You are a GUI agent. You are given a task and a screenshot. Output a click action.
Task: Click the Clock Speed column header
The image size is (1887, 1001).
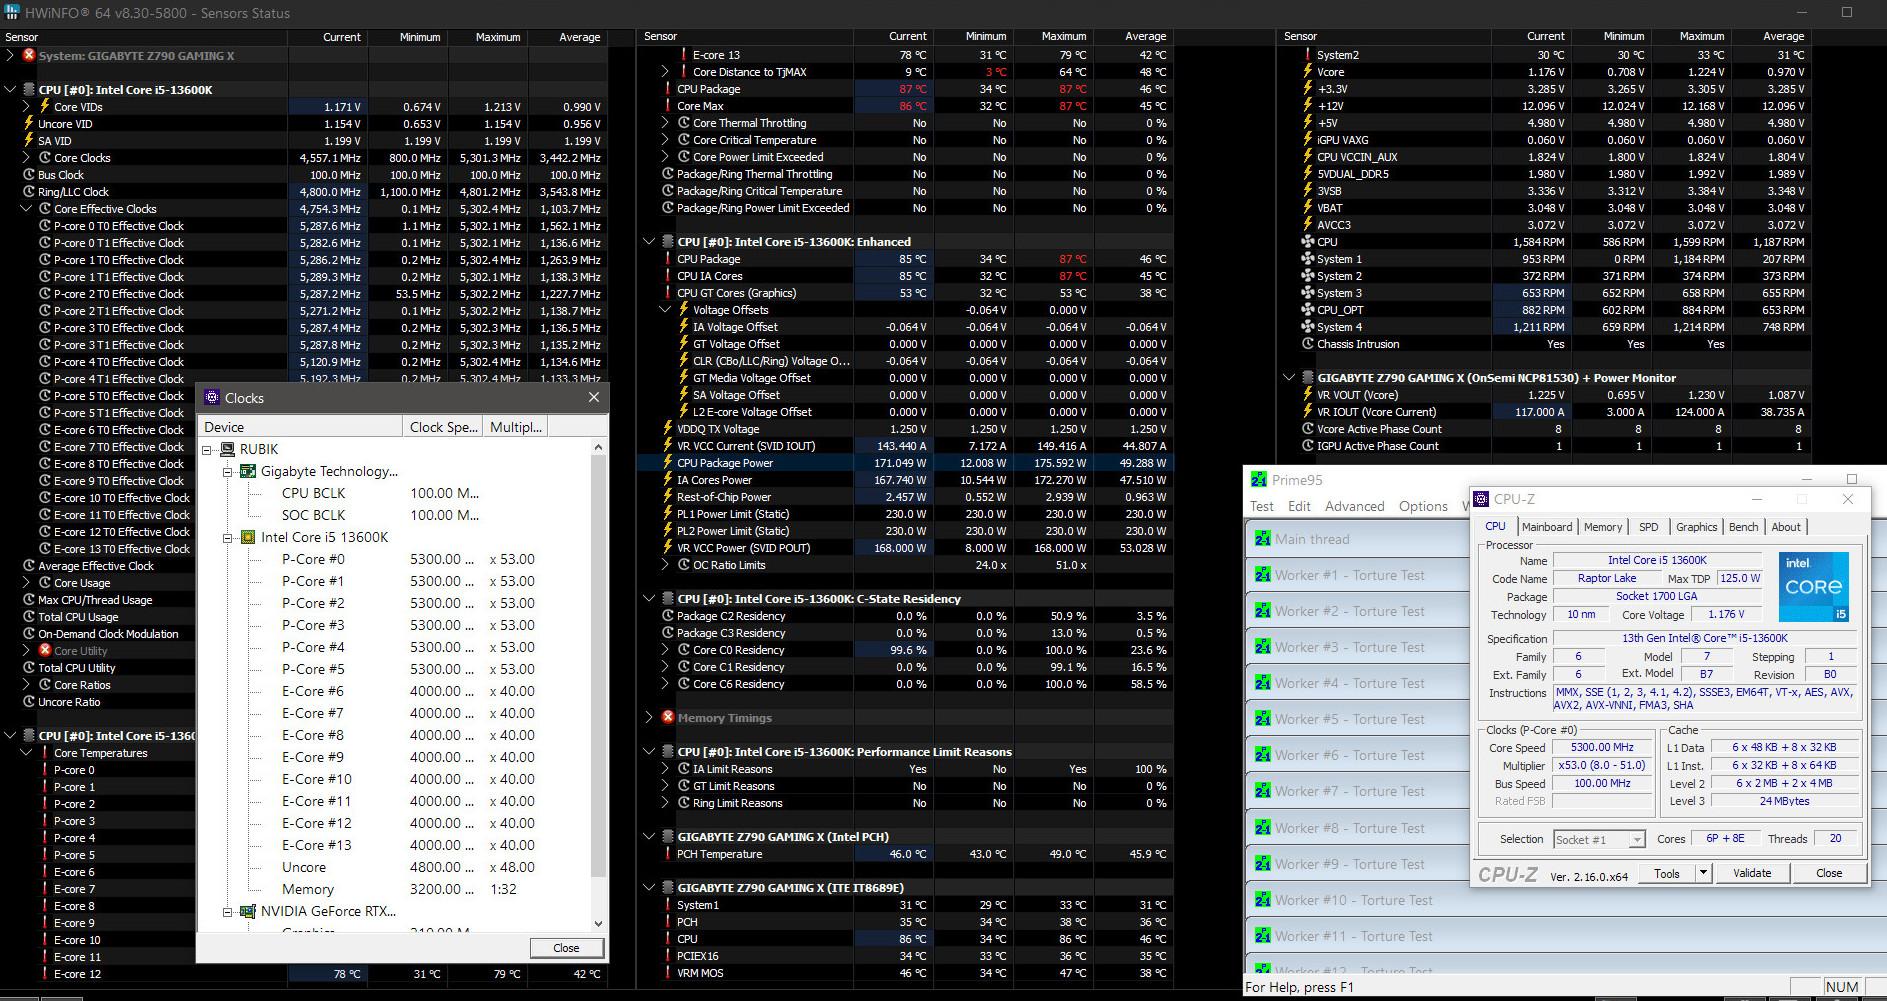tap(443, 427)
